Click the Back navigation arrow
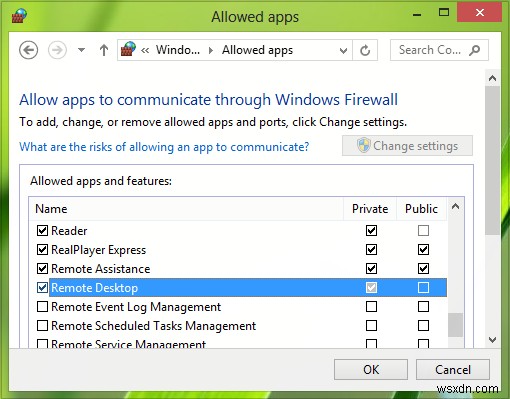510x399 pixels. 28,50
